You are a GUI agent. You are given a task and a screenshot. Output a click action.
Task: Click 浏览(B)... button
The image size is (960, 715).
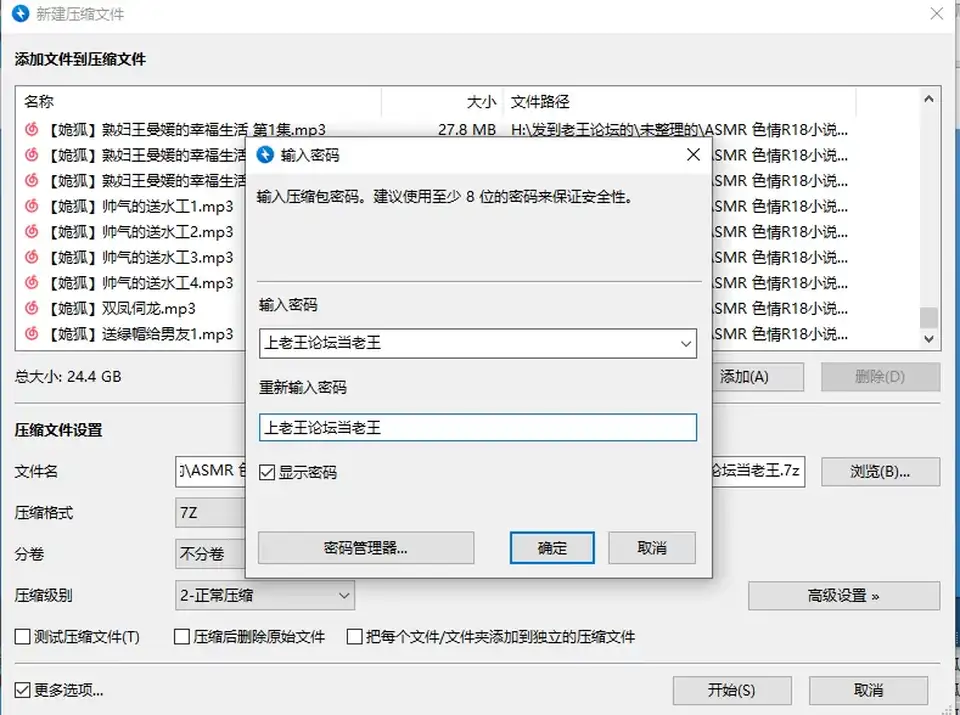point(880,471)
